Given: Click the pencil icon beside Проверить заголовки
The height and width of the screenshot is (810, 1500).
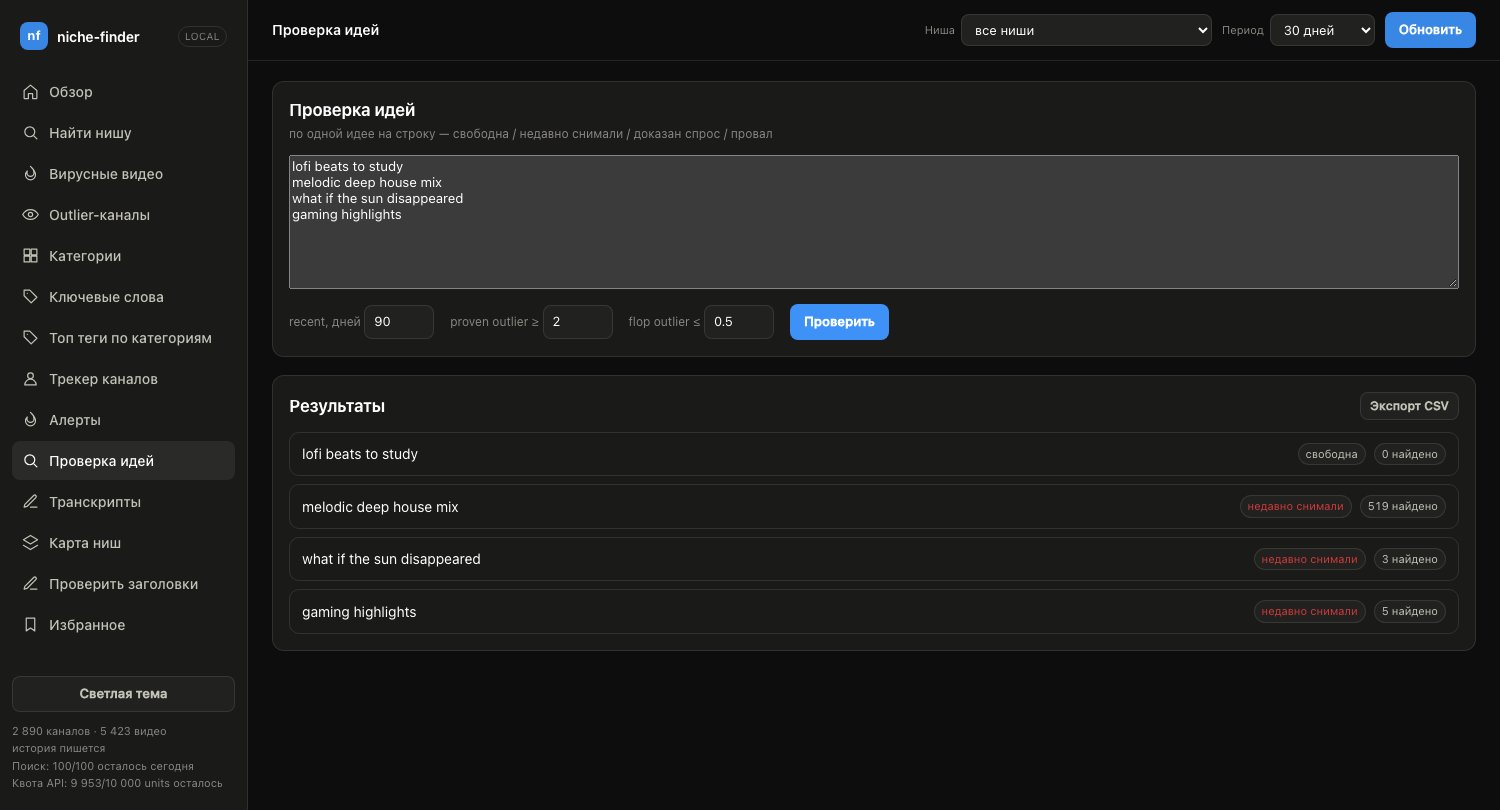Looking at the screenshot, I should point(31,584).
